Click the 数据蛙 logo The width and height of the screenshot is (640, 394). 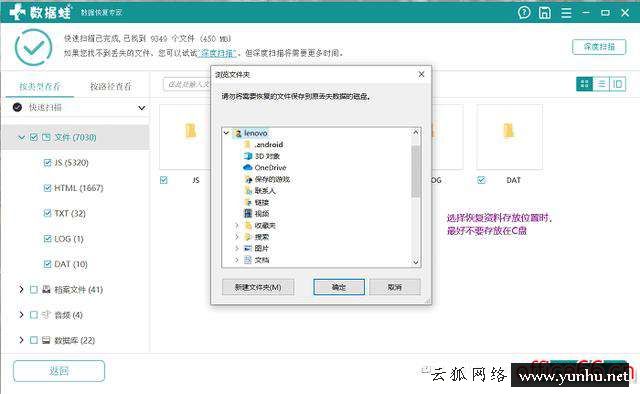40,12
